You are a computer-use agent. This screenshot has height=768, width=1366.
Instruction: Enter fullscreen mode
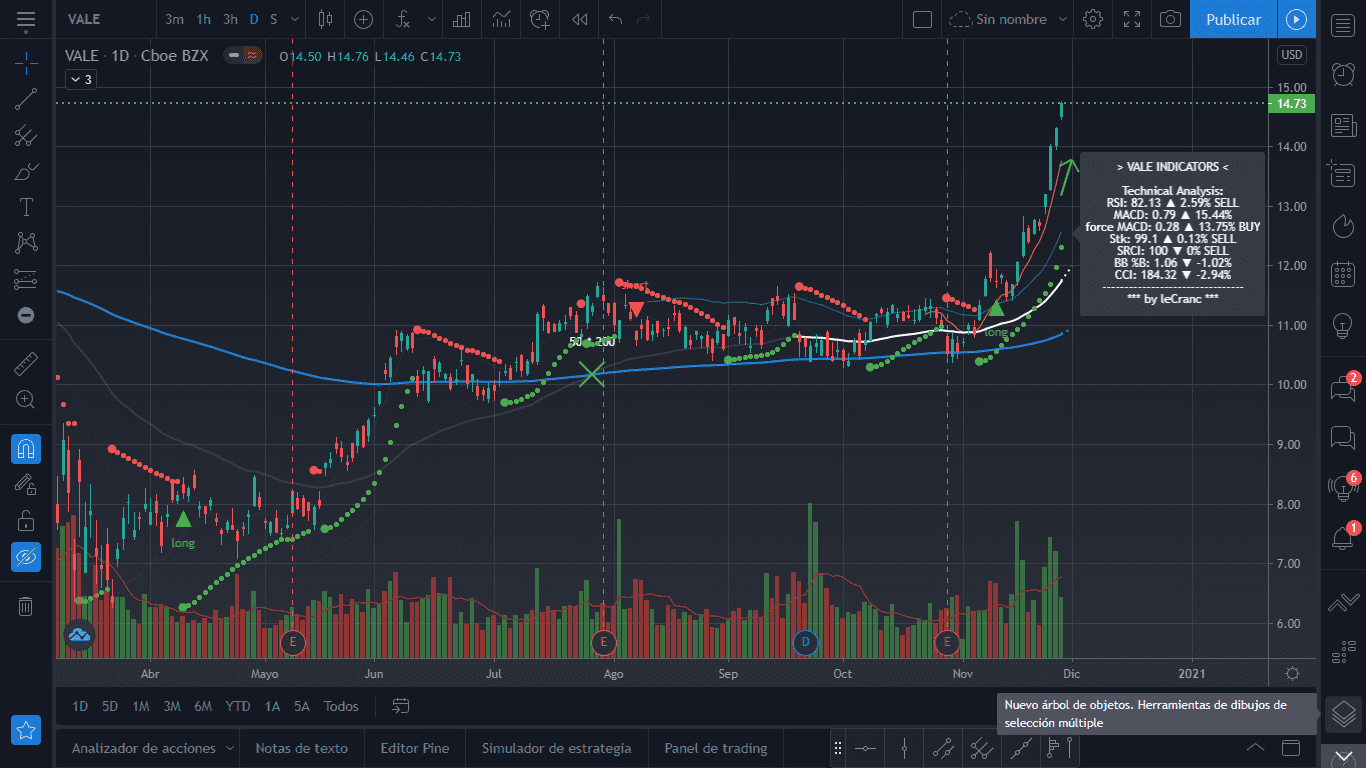point(1132,19)
